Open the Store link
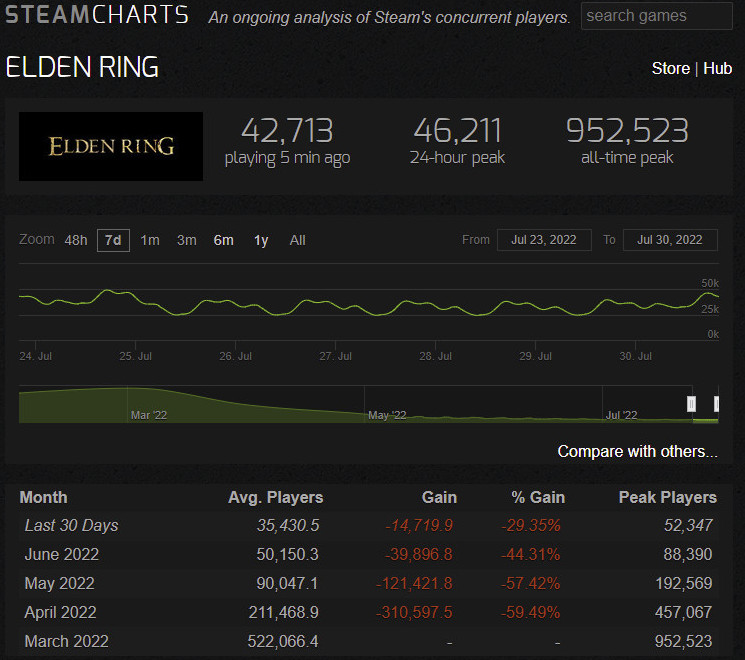 pos(670,68)
